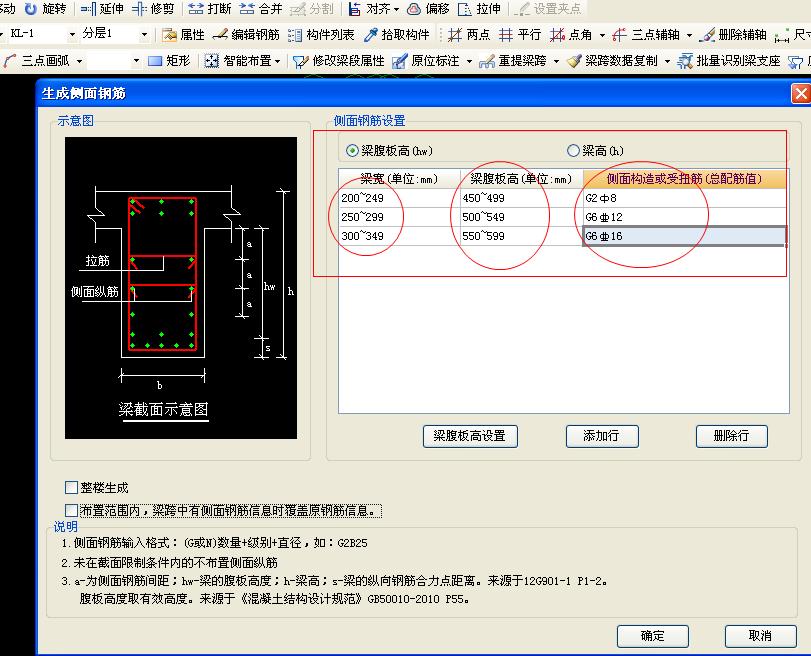The height and width of the screenshot is (656, 811).
Task: Click the 梁腹板高 column header
Action: pyautogui.click(x=521, y=179)
